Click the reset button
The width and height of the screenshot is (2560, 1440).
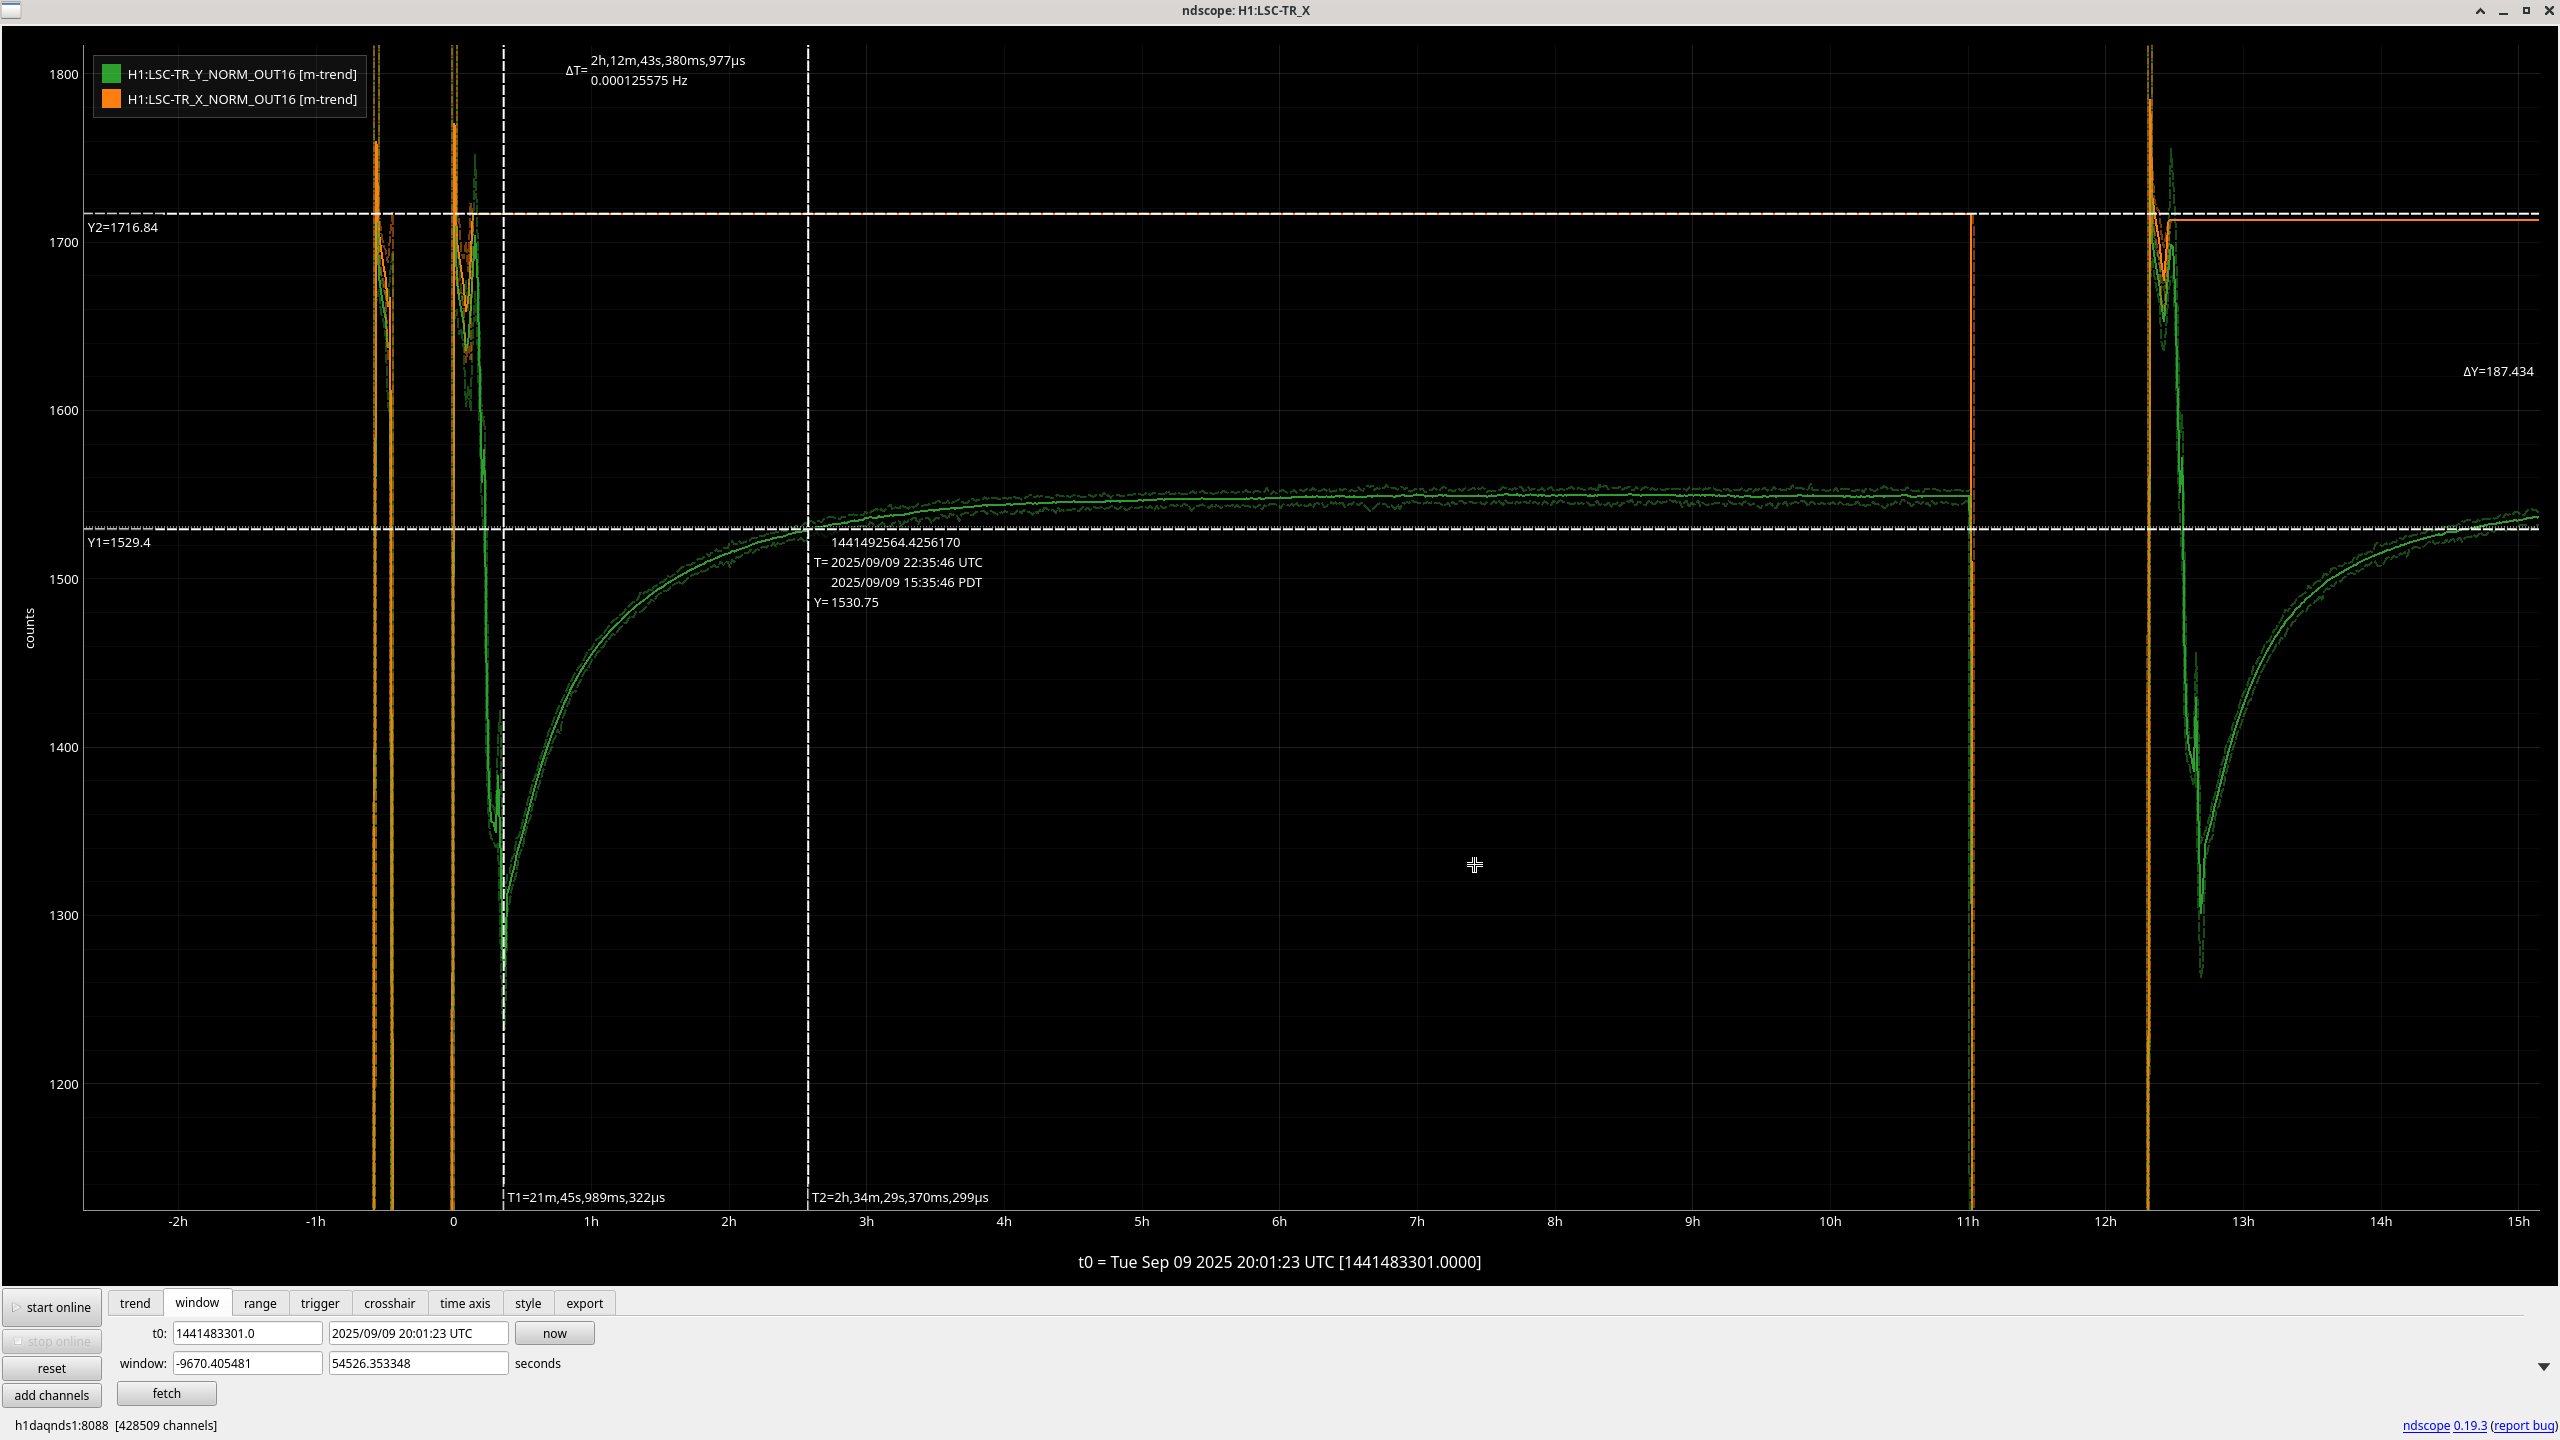52,1368
